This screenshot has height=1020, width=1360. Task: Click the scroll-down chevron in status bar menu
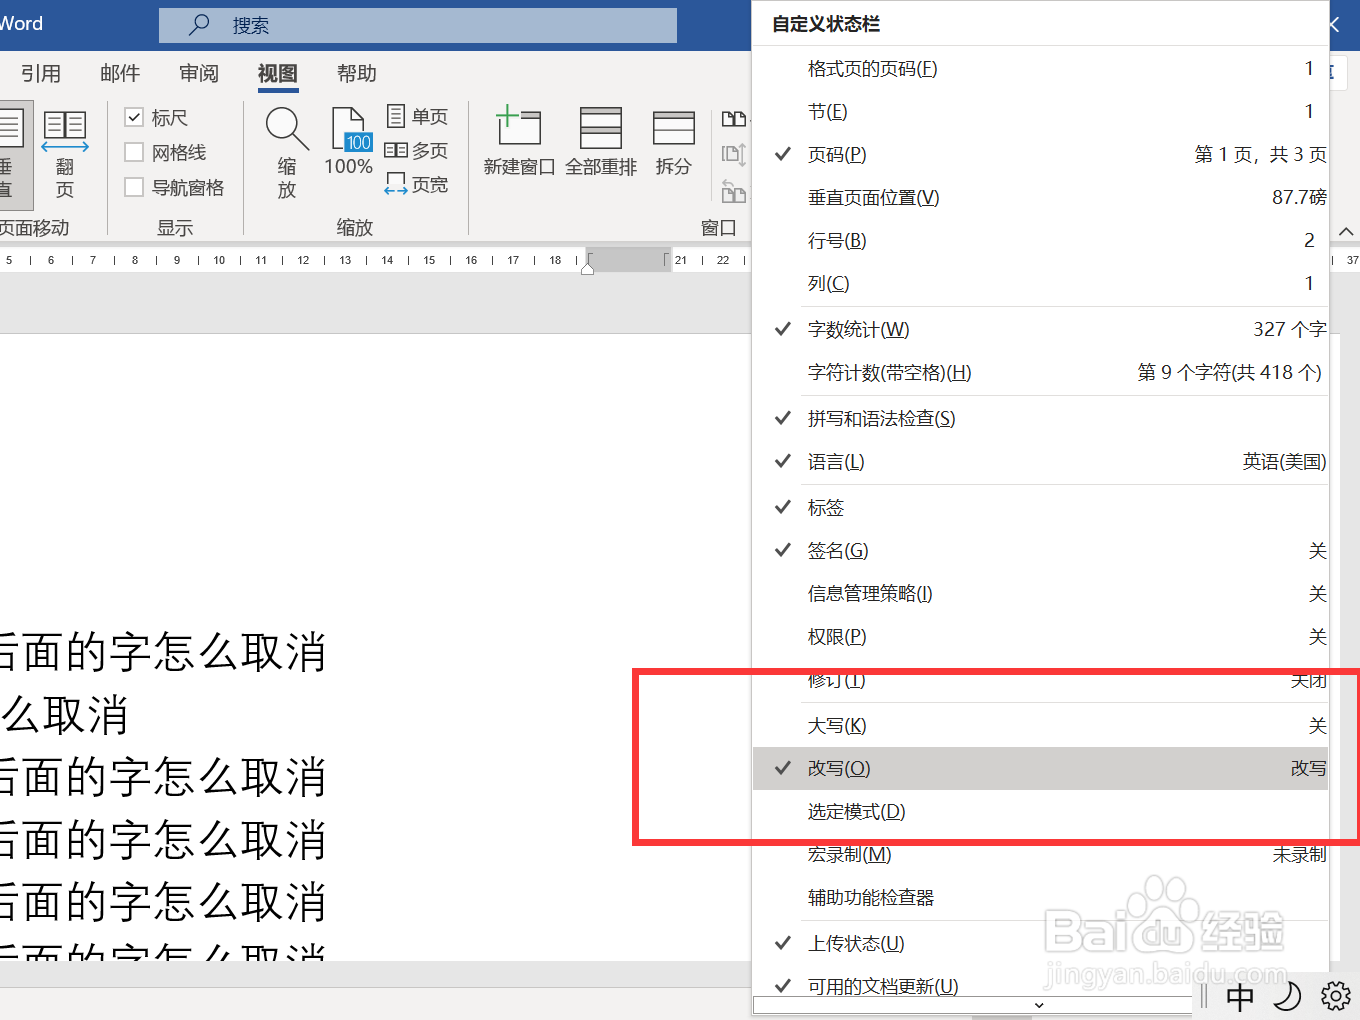click(x=1037, y=1005)
